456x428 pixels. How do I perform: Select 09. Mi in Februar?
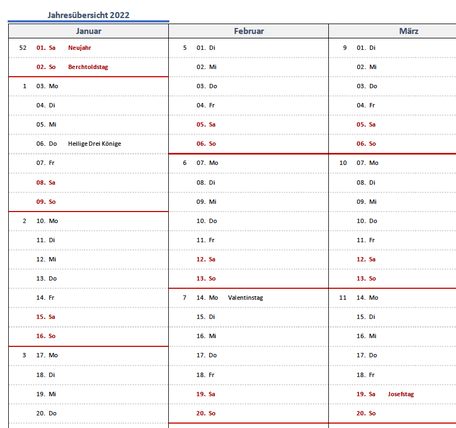tap(206, 202)
